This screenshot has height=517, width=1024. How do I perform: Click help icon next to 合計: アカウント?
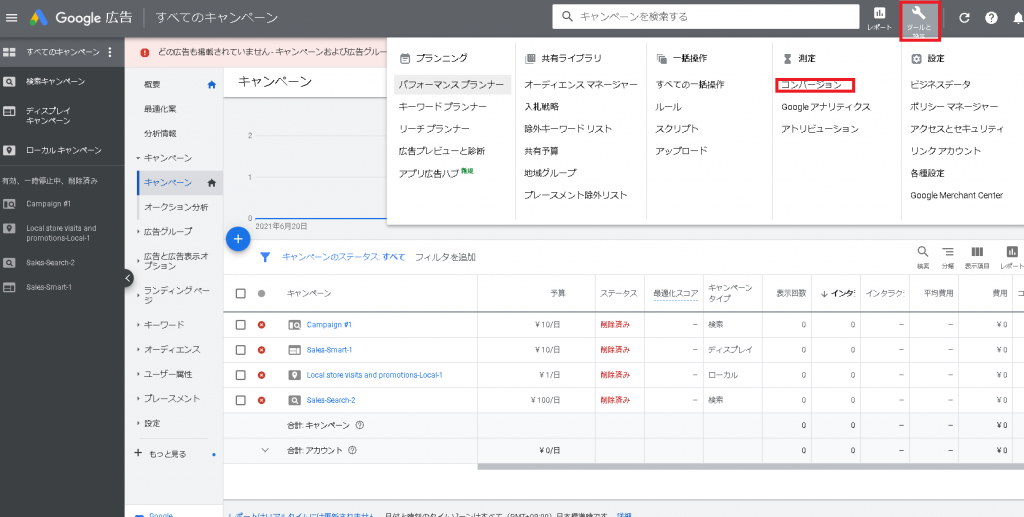353,450
